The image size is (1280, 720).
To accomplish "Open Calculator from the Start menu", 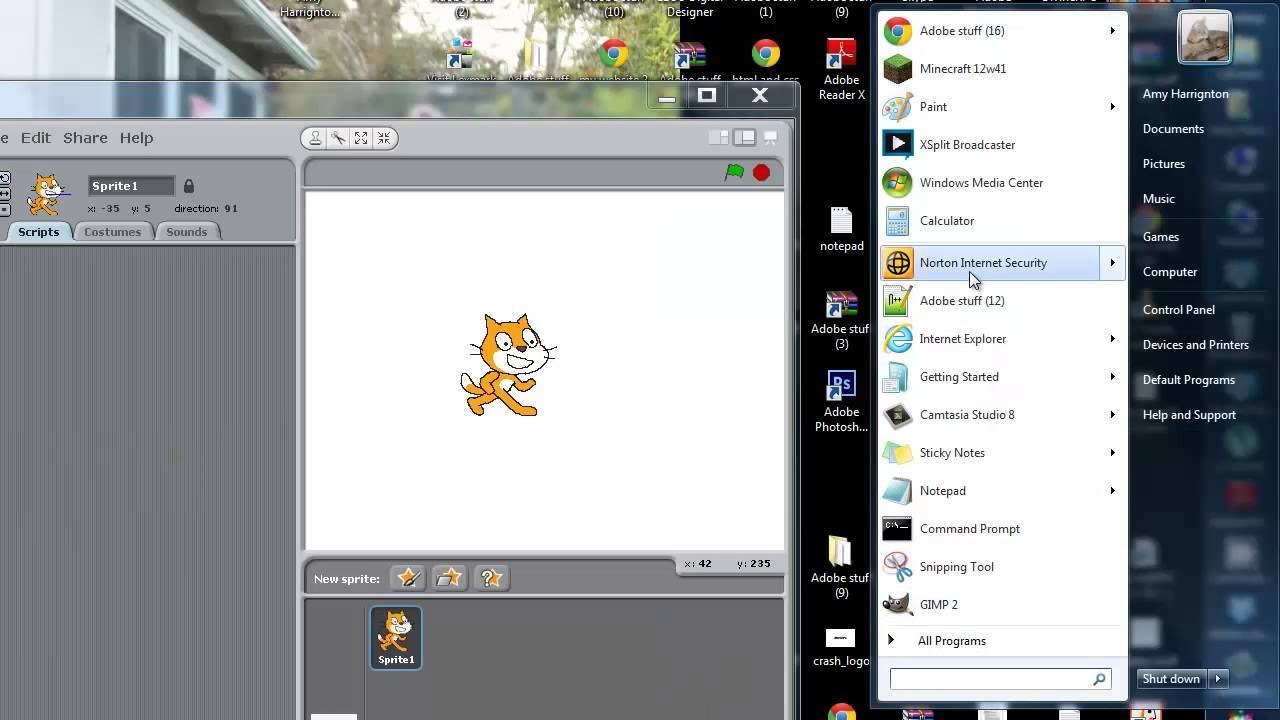I will pyautogui.click(x=1003, y=221).
